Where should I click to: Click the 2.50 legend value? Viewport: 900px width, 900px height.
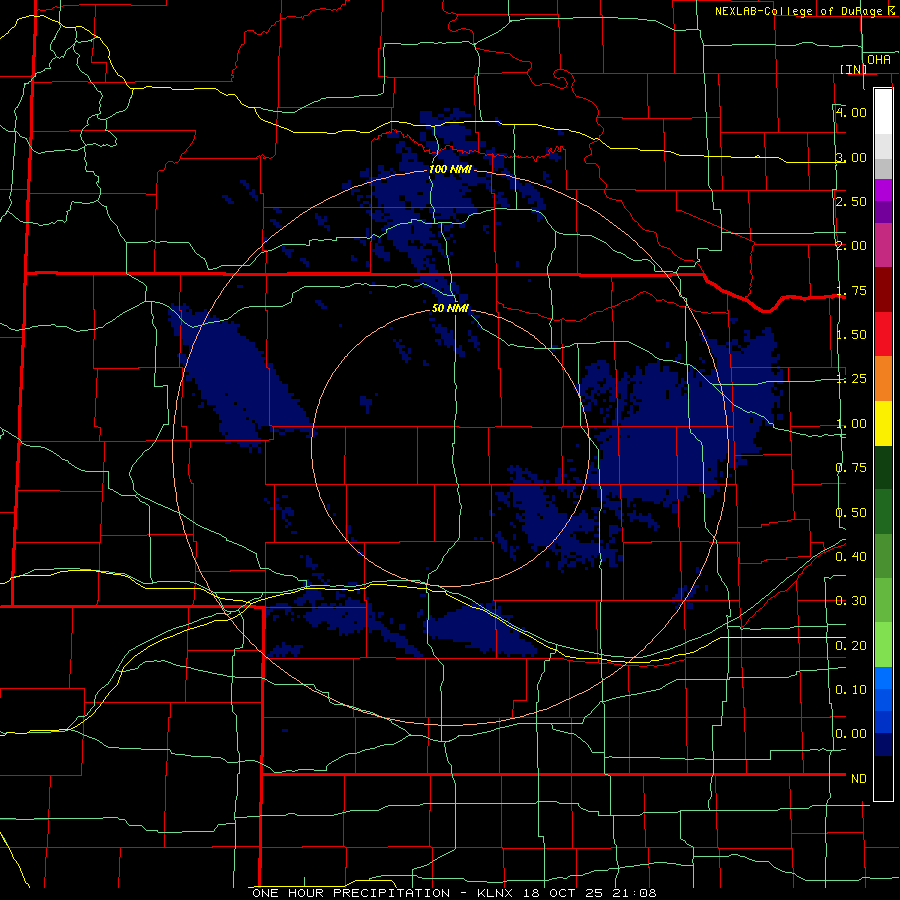[851, 201]
